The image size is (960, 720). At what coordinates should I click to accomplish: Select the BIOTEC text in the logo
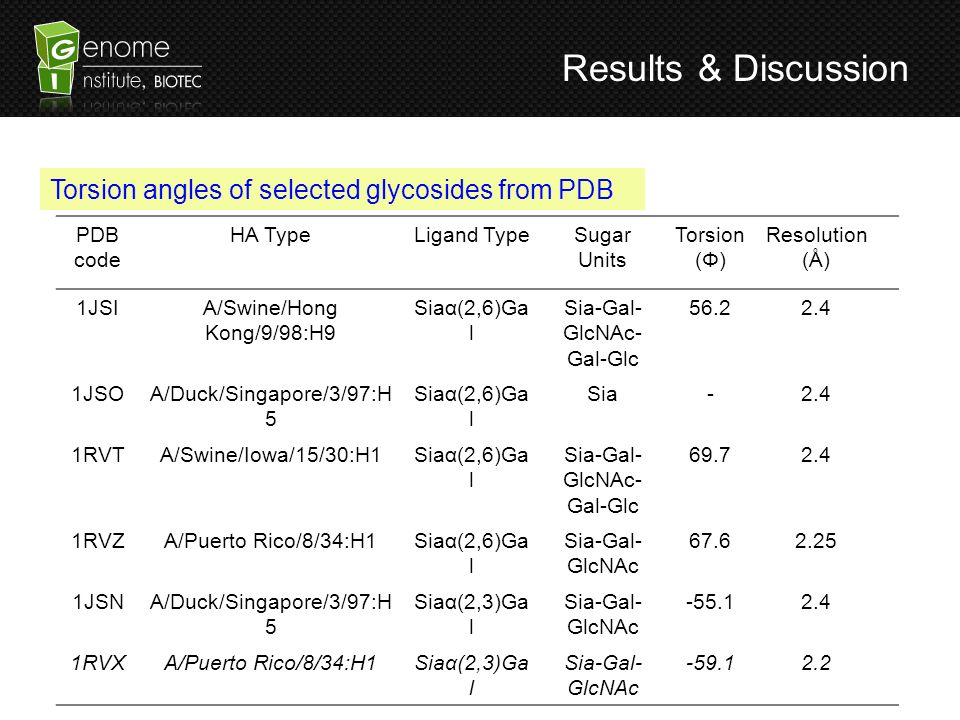pos(178,81)
